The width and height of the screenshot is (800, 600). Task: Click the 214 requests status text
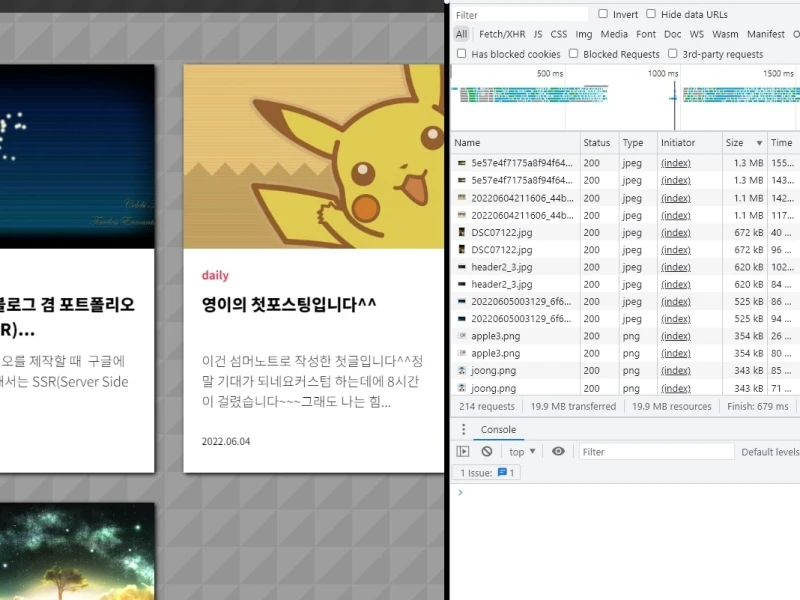coord(487,407)
